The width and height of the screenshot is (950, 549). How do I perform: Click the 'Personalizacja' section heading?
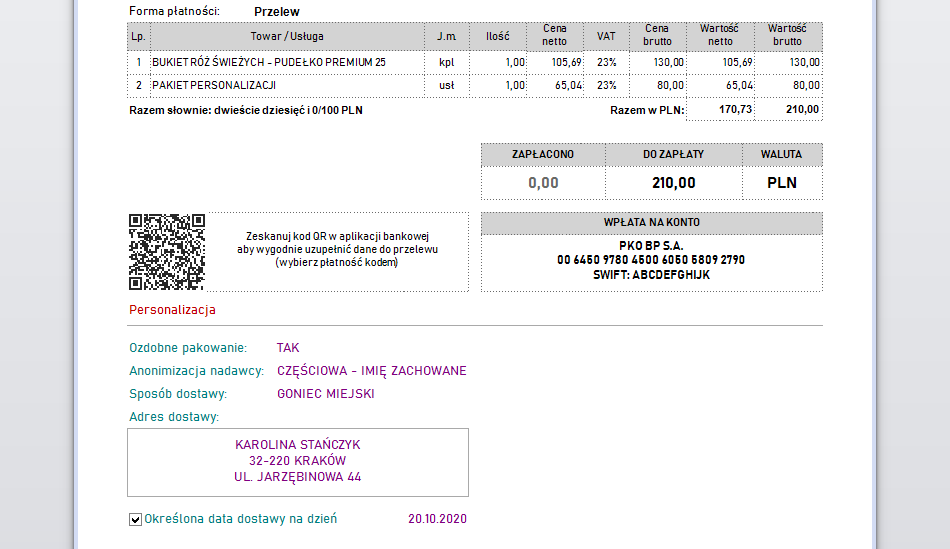click(172, 310)
